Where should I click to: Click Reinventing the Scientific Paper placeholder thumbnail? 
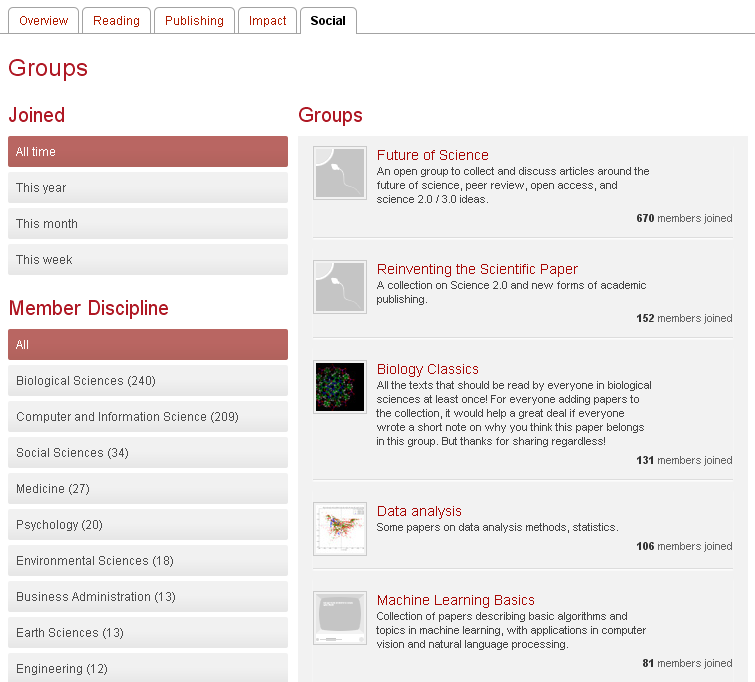[340, 287]
